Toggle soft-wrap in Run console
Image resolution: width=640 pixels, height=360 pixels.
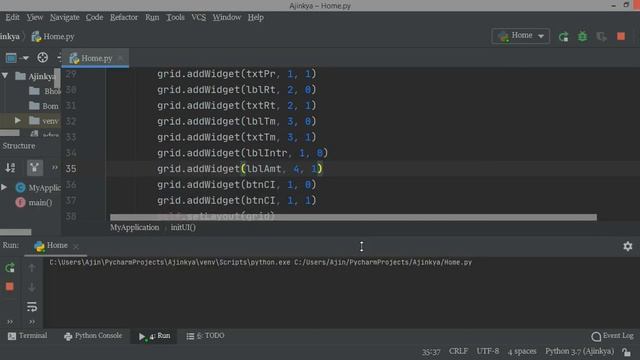tap(32, 306)
